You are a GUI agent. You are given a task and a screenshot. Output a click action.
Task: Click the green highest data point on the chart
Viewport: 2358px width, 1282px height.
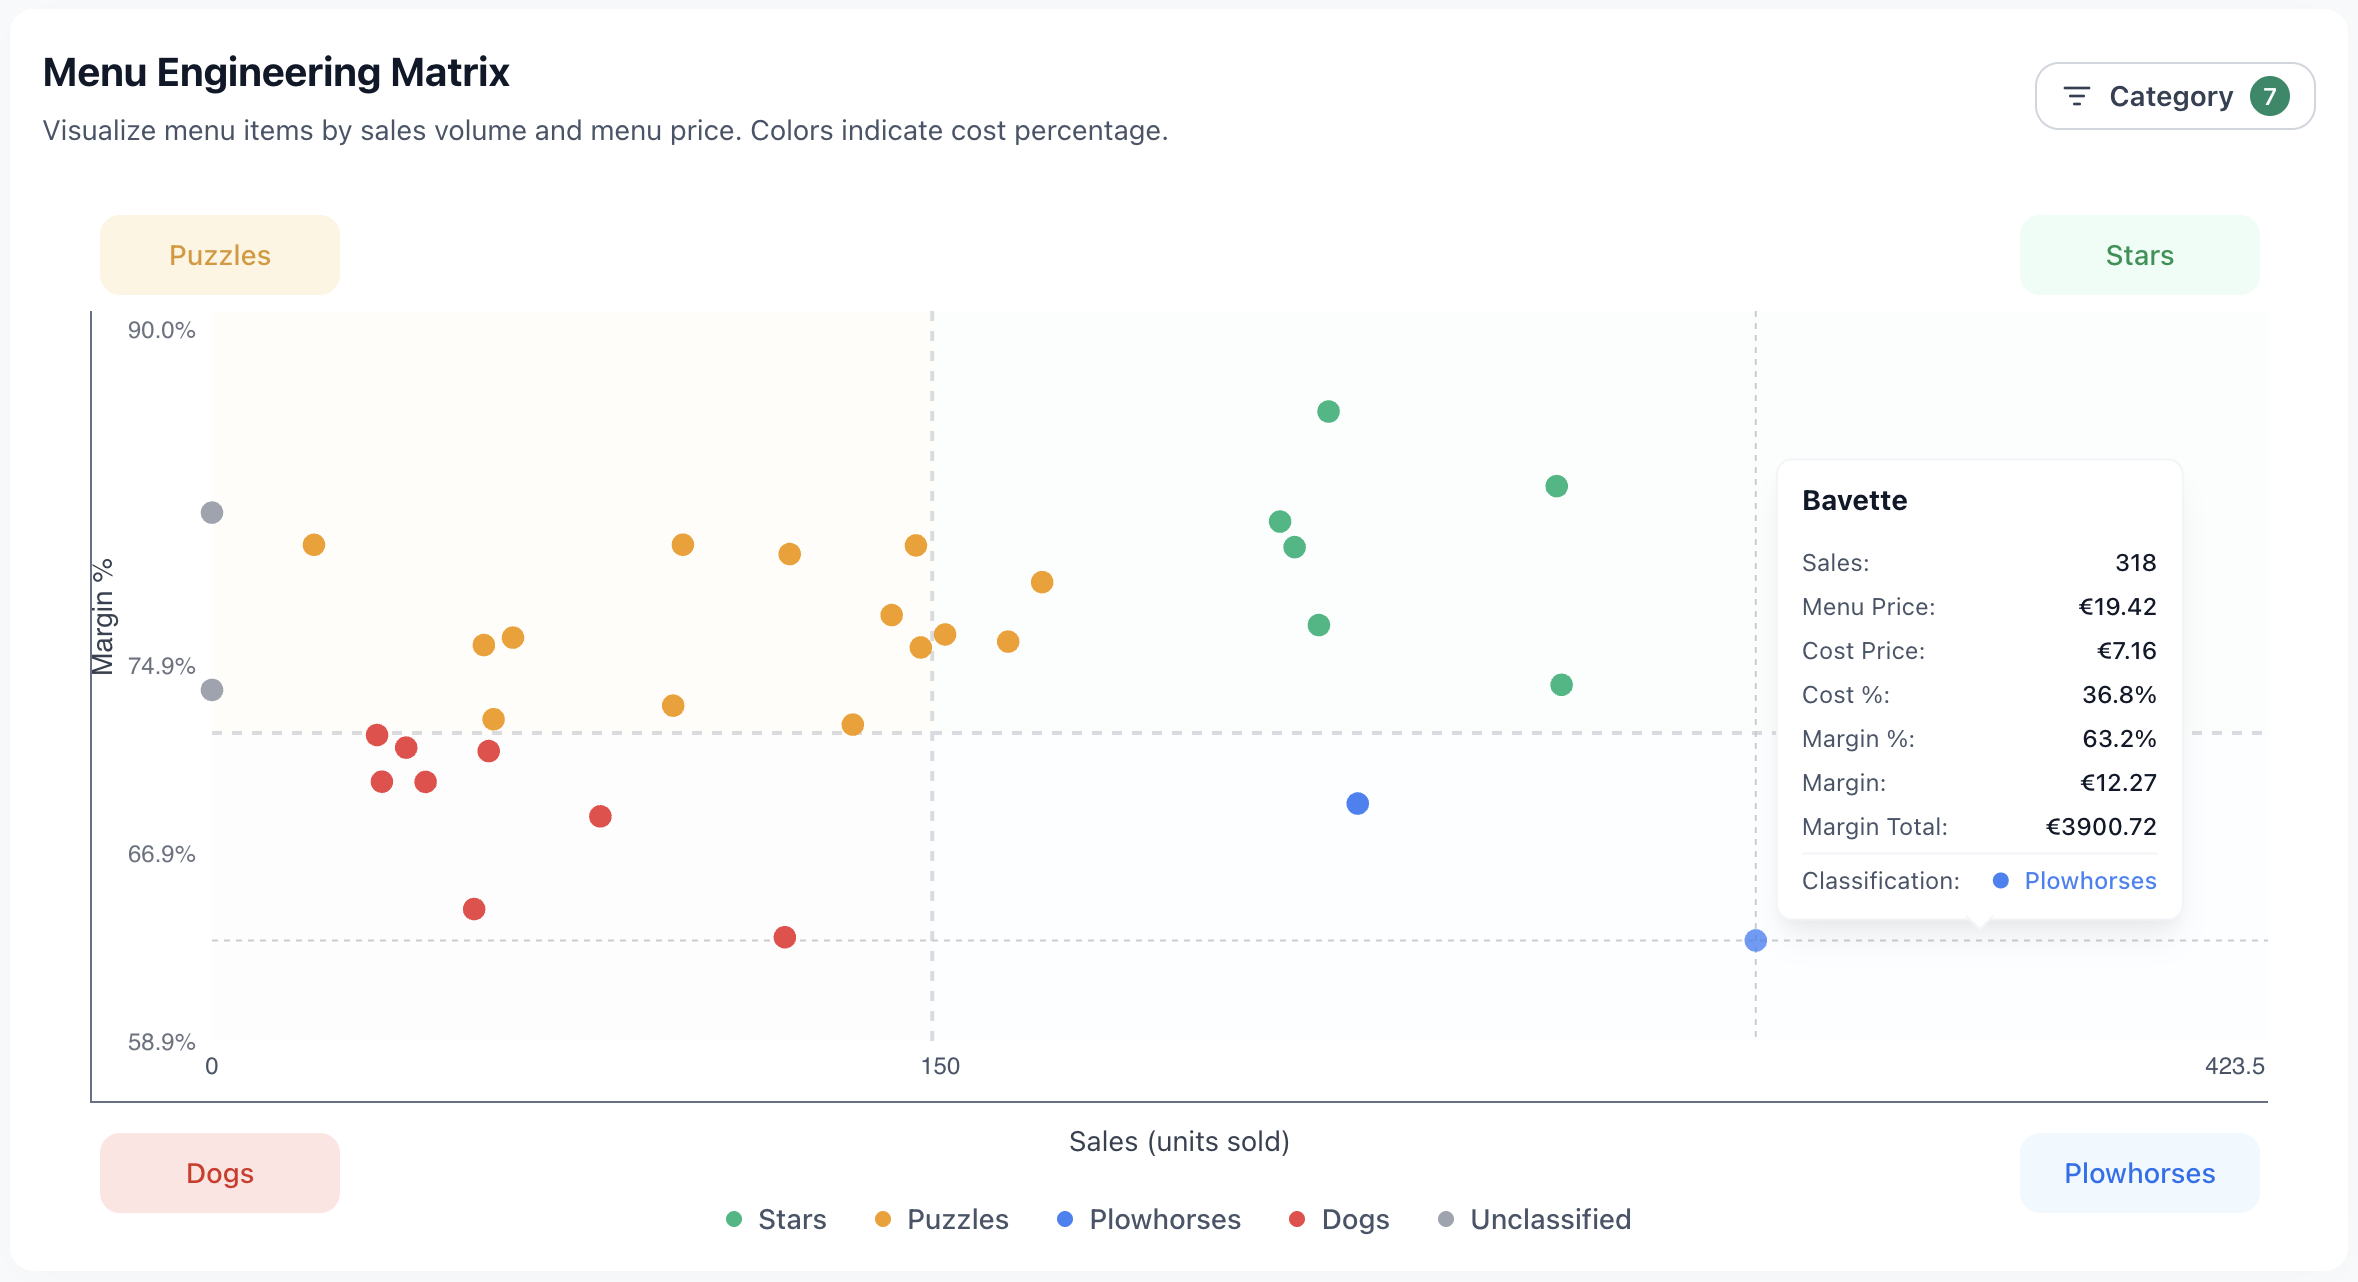click(x=1328, y=410)
